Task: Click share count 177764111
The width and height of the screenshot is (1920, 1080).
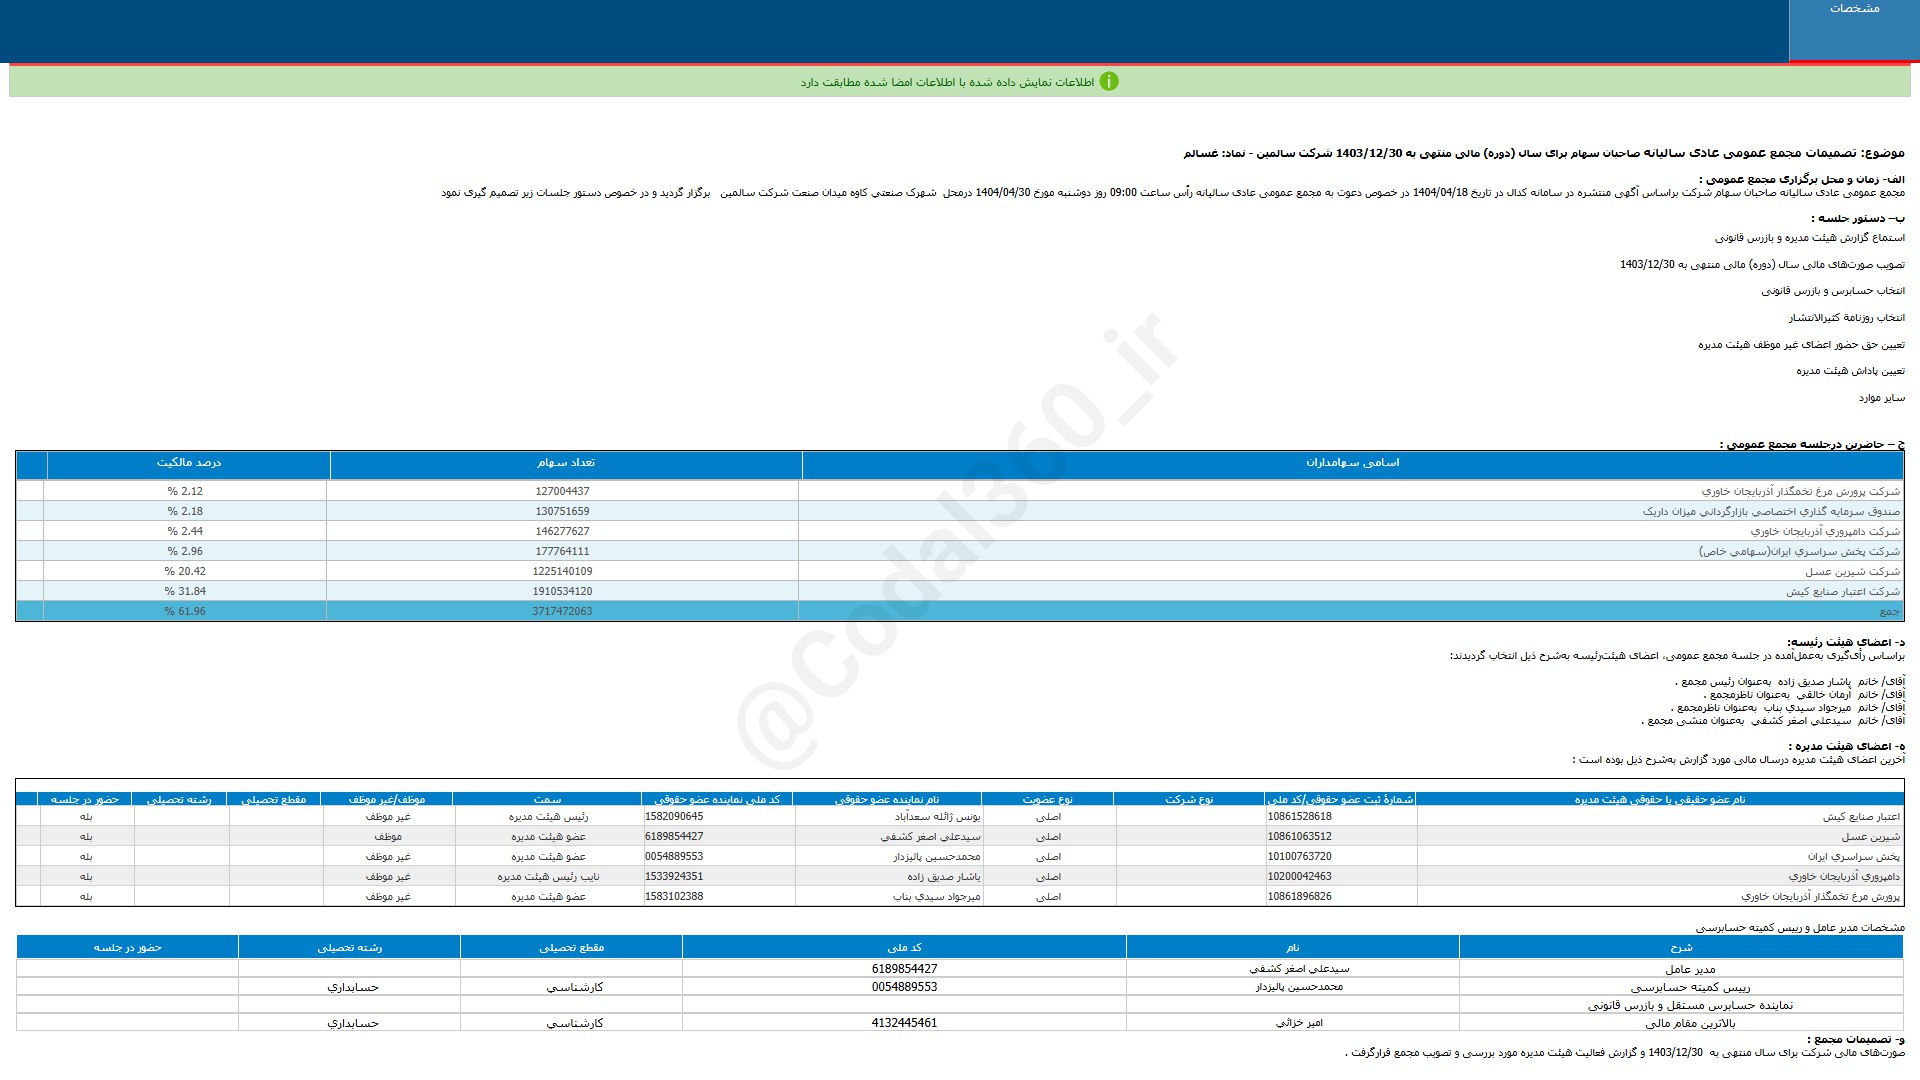Action: [562, 552]
